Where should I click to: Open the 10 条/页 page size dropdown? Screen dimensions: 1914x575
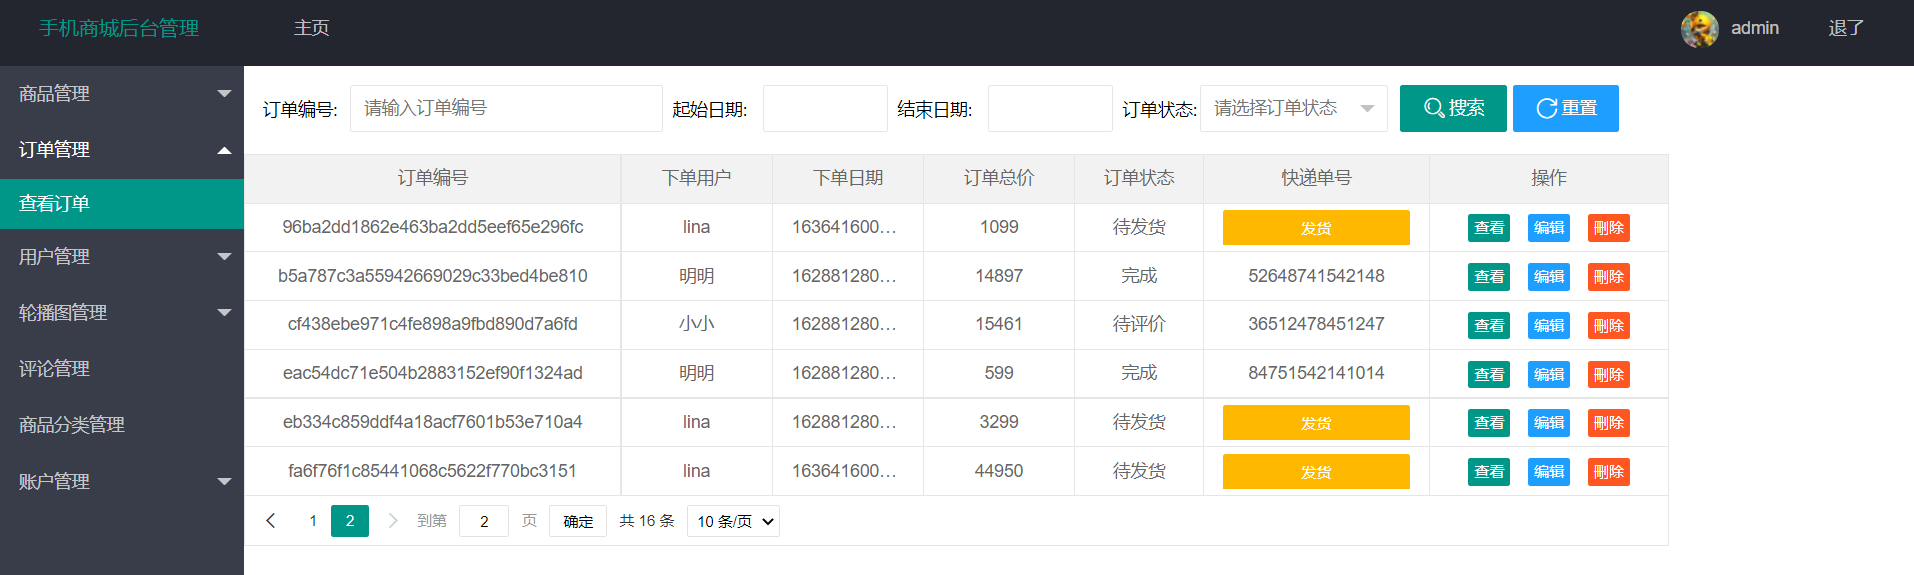pos(734,521)
